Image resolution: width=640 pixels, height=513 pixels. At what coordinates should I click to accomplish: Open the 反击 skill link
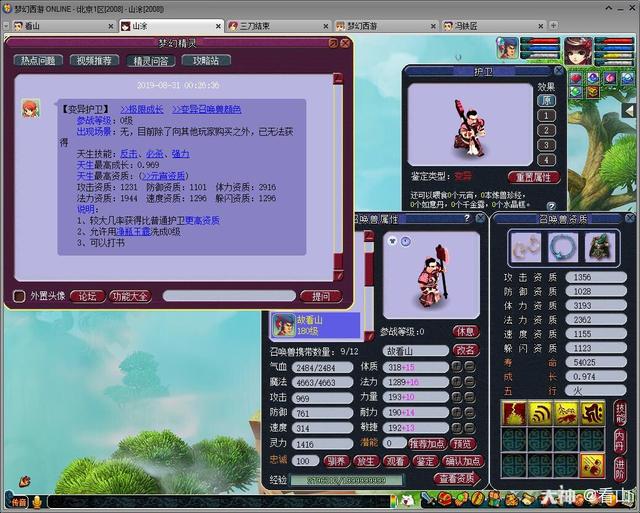(129, 154)
